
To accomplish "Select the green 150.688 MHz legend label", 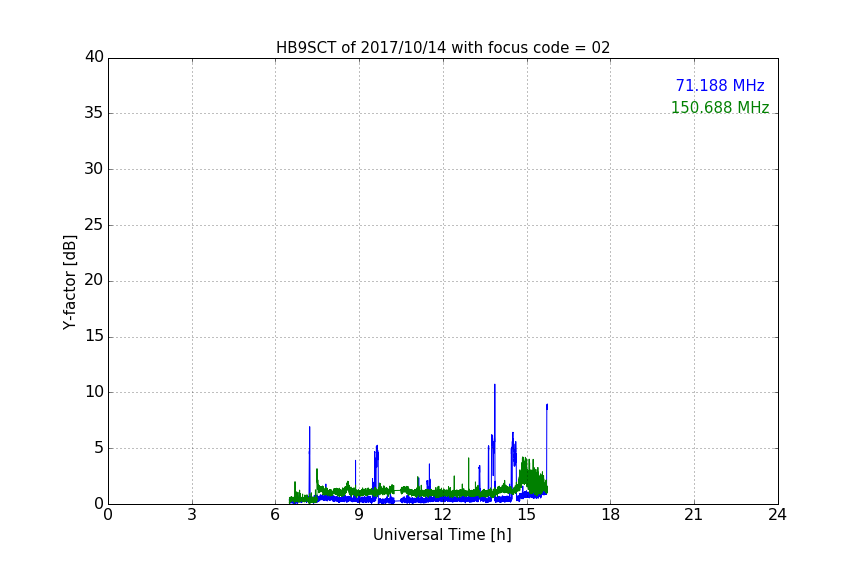I will (719, 108).
